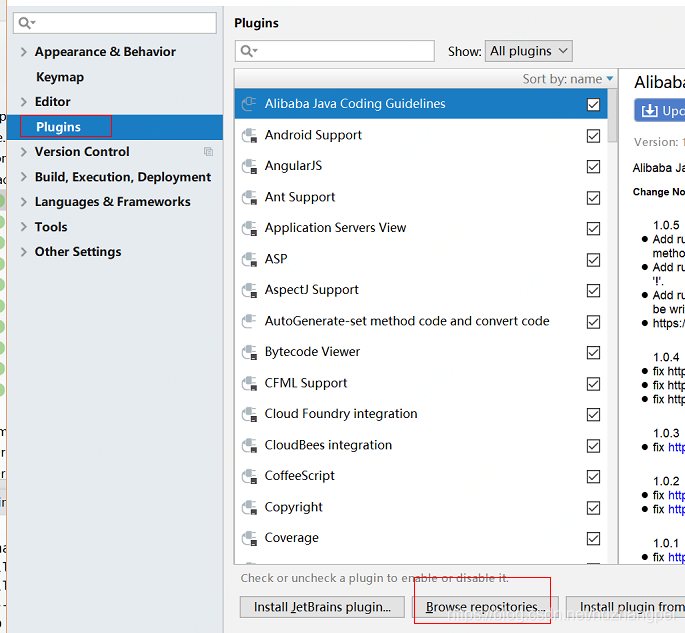Click the AspectJ Support plugin icon
The height and width of the screenshot is (633, 685).
coord(249,291)
